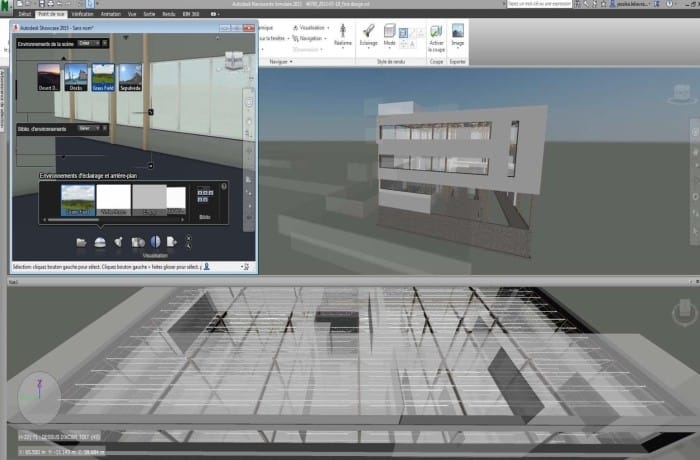Expand the Navigation dropdown in the ribbon

coord(310,39)
